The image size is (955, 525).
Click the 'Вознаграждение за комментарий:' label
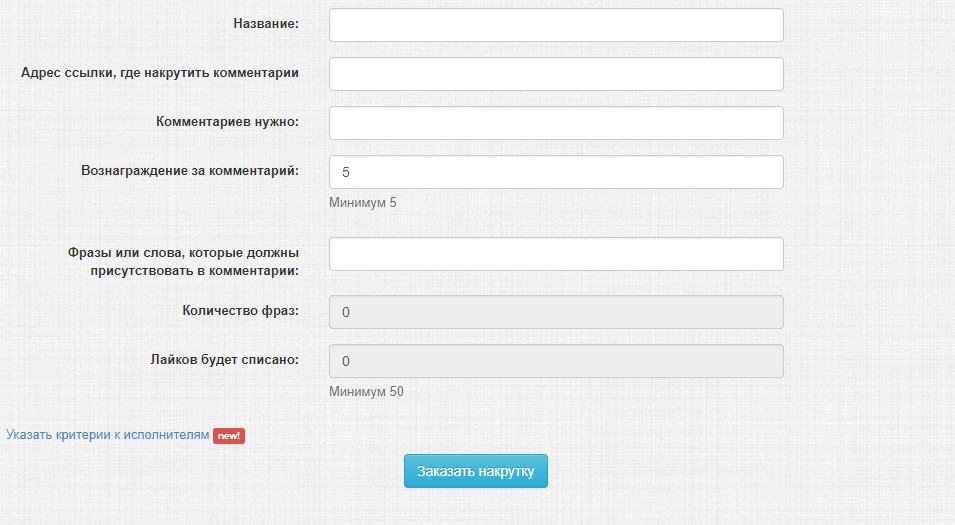tap(190, 170)
